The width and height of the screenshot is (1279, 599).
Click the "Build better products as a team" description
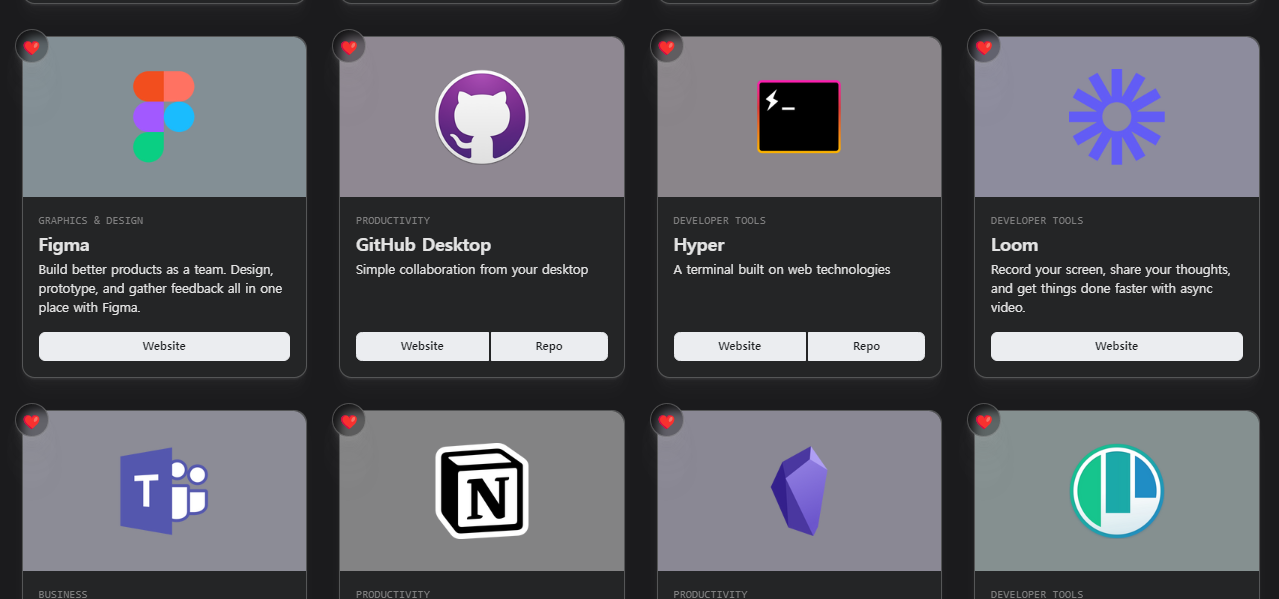[160, 288]
